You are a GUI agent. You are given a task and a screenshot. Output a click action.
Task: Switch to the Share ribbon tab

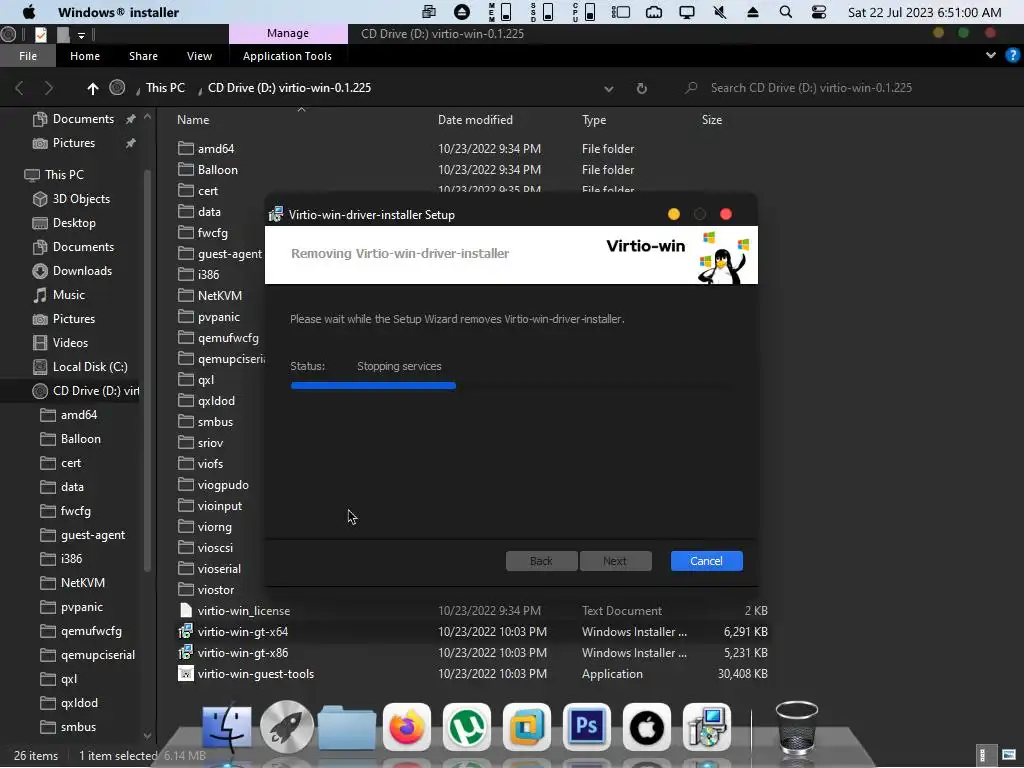143,56
